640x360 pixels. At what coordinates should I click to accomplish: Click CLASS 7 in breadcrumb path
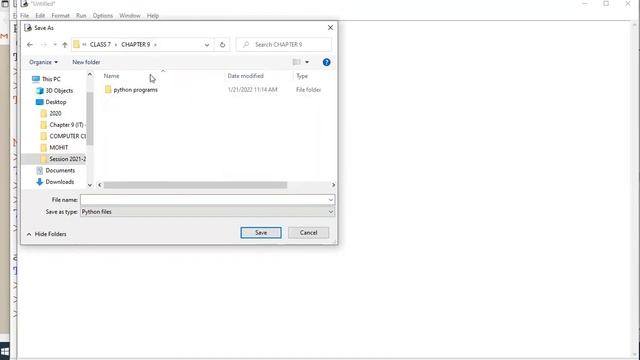tap(100, 44)
